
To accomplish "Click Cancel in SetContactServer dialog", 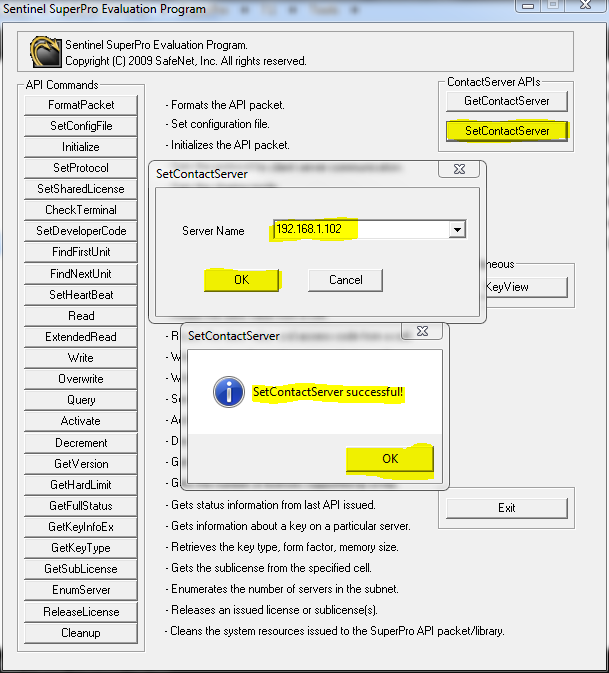I will (345, 280).
